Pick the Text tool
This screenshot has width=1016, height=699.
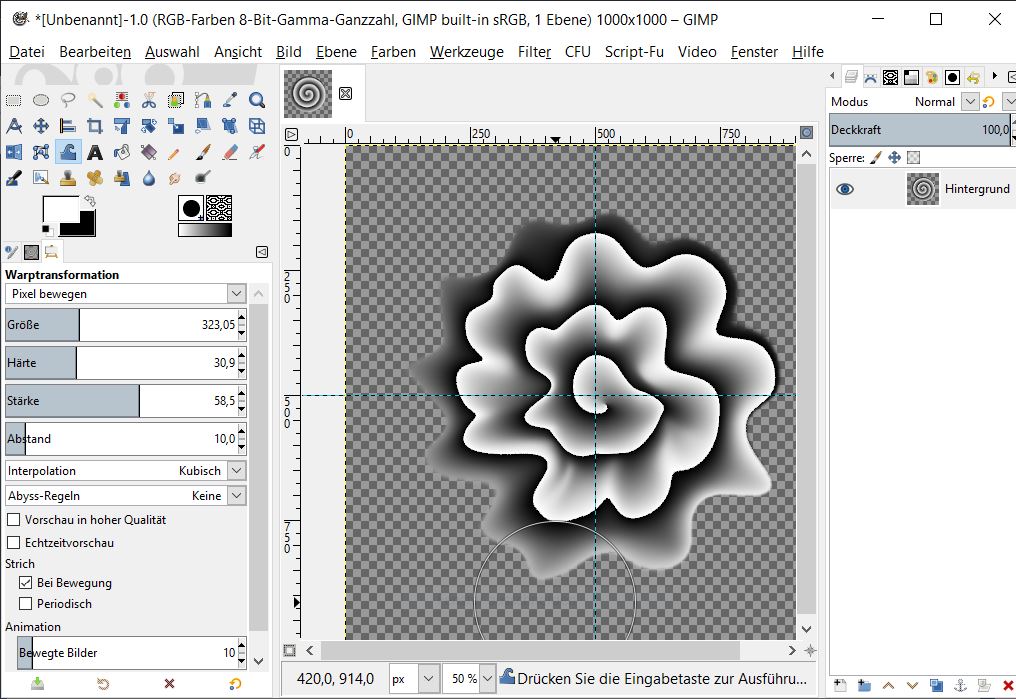pos(95,152)
